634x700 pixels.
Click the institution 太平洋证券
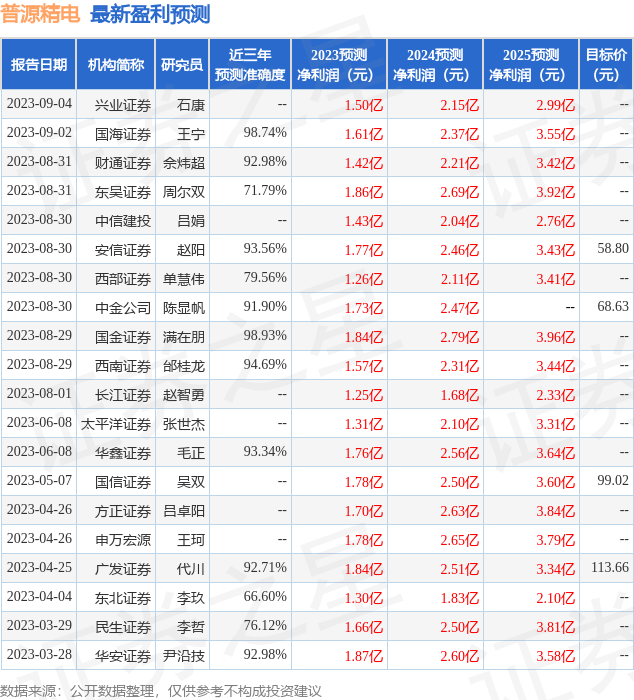116,425
